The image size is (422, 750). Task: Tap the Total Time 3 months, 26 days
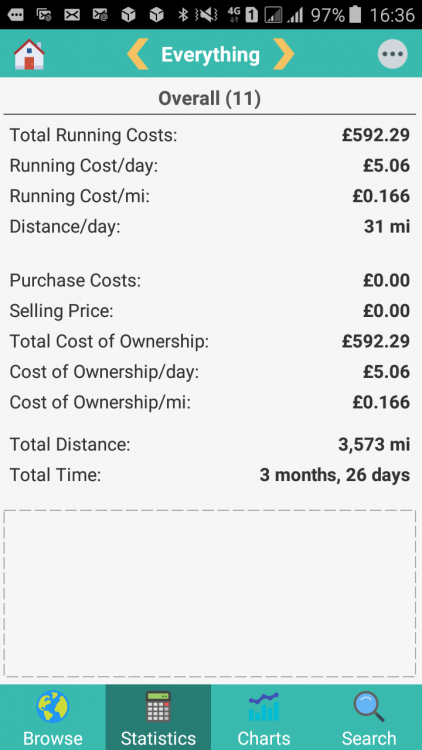point(335,475)
